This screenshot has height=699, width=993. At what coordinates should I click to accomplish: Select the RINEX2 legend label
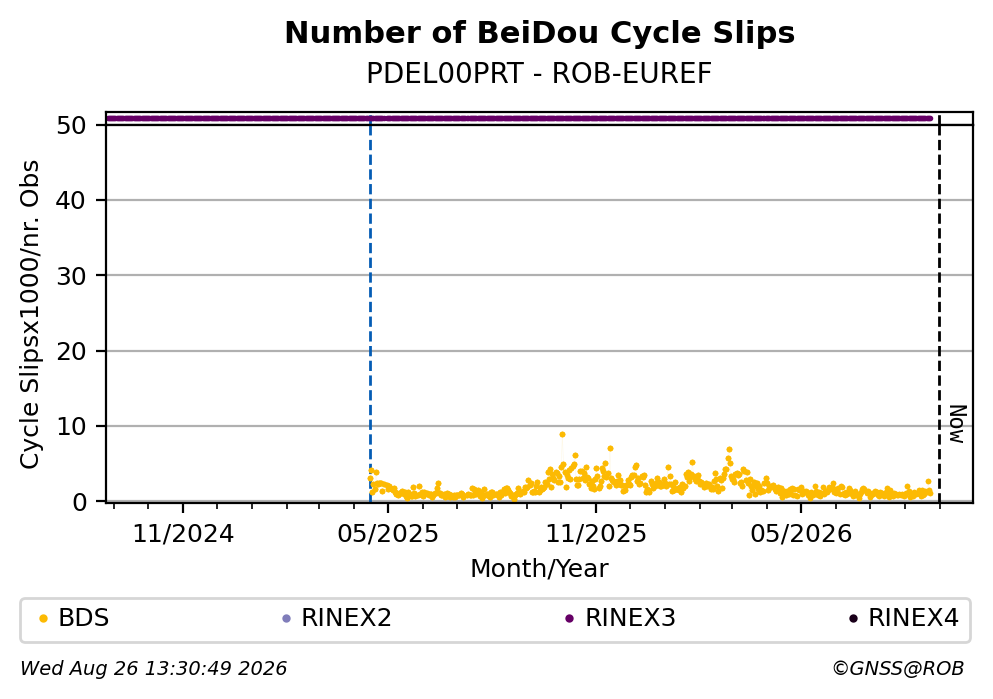click(346, 618)
